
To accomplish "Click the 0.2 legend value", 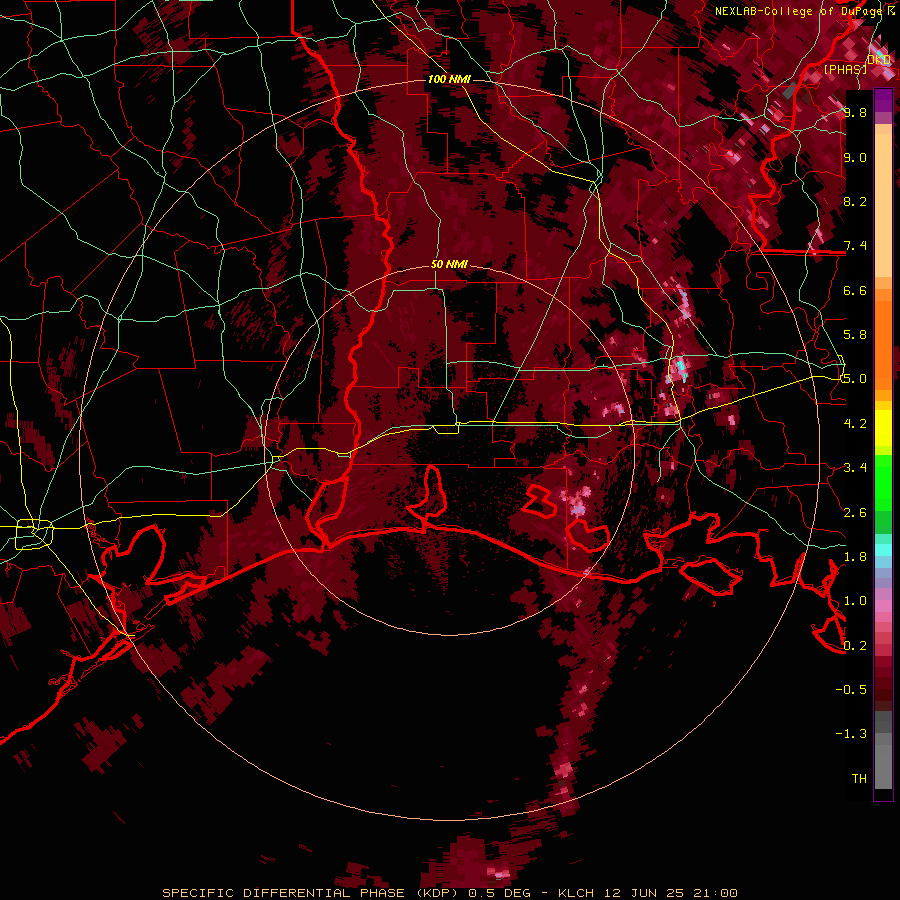I will pyautogui.click(x=855, y=646).
